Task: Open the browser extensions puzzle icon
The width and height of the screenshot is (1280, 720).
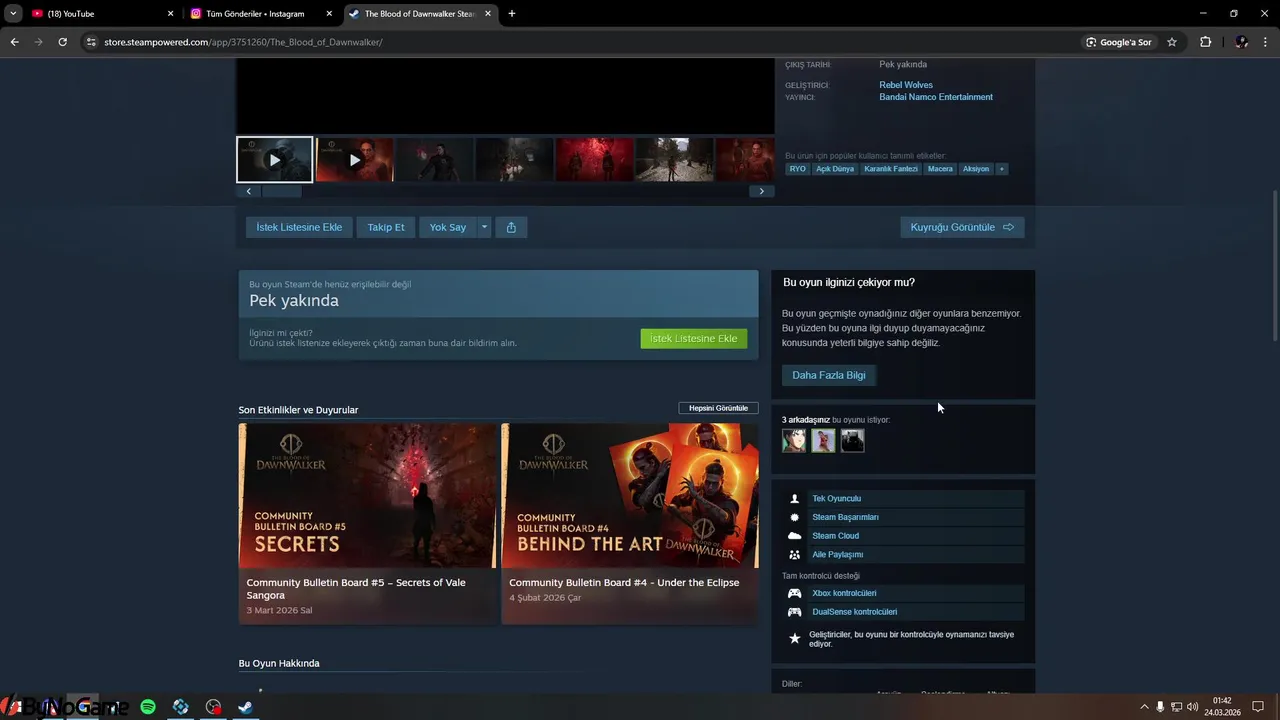Action: pyautogui.click(x=1205, y=42)
